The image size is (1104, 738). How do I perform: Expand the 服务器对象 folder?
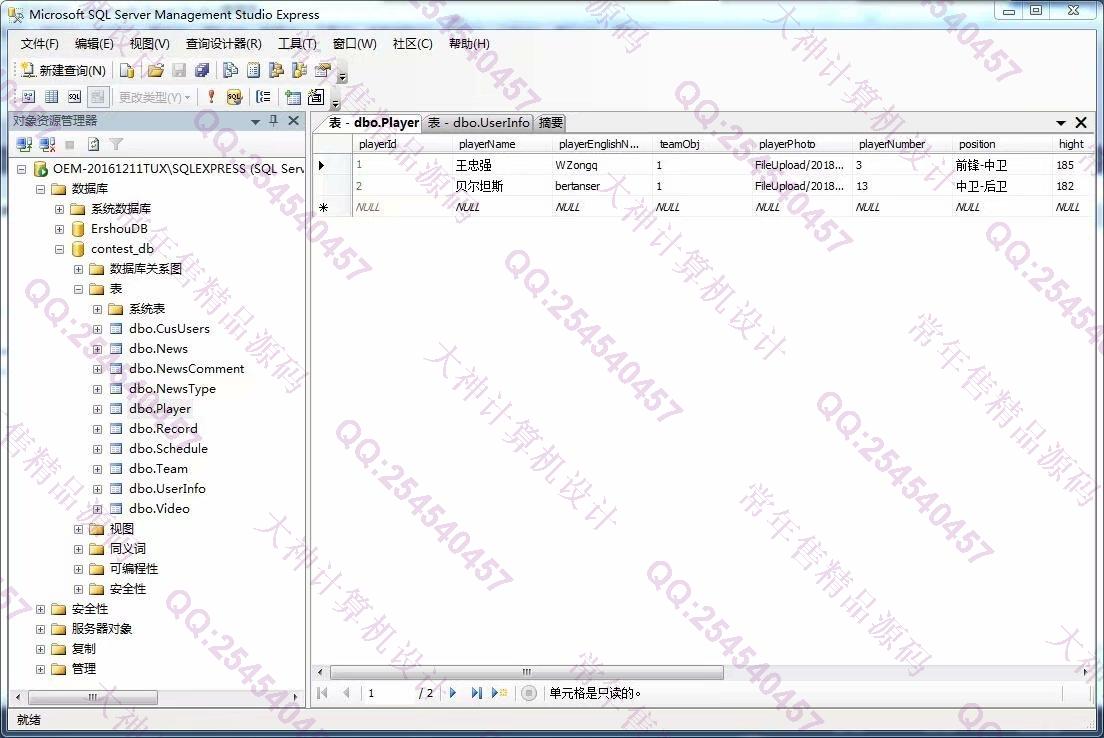pyautogui.click(x=40, y=630)
